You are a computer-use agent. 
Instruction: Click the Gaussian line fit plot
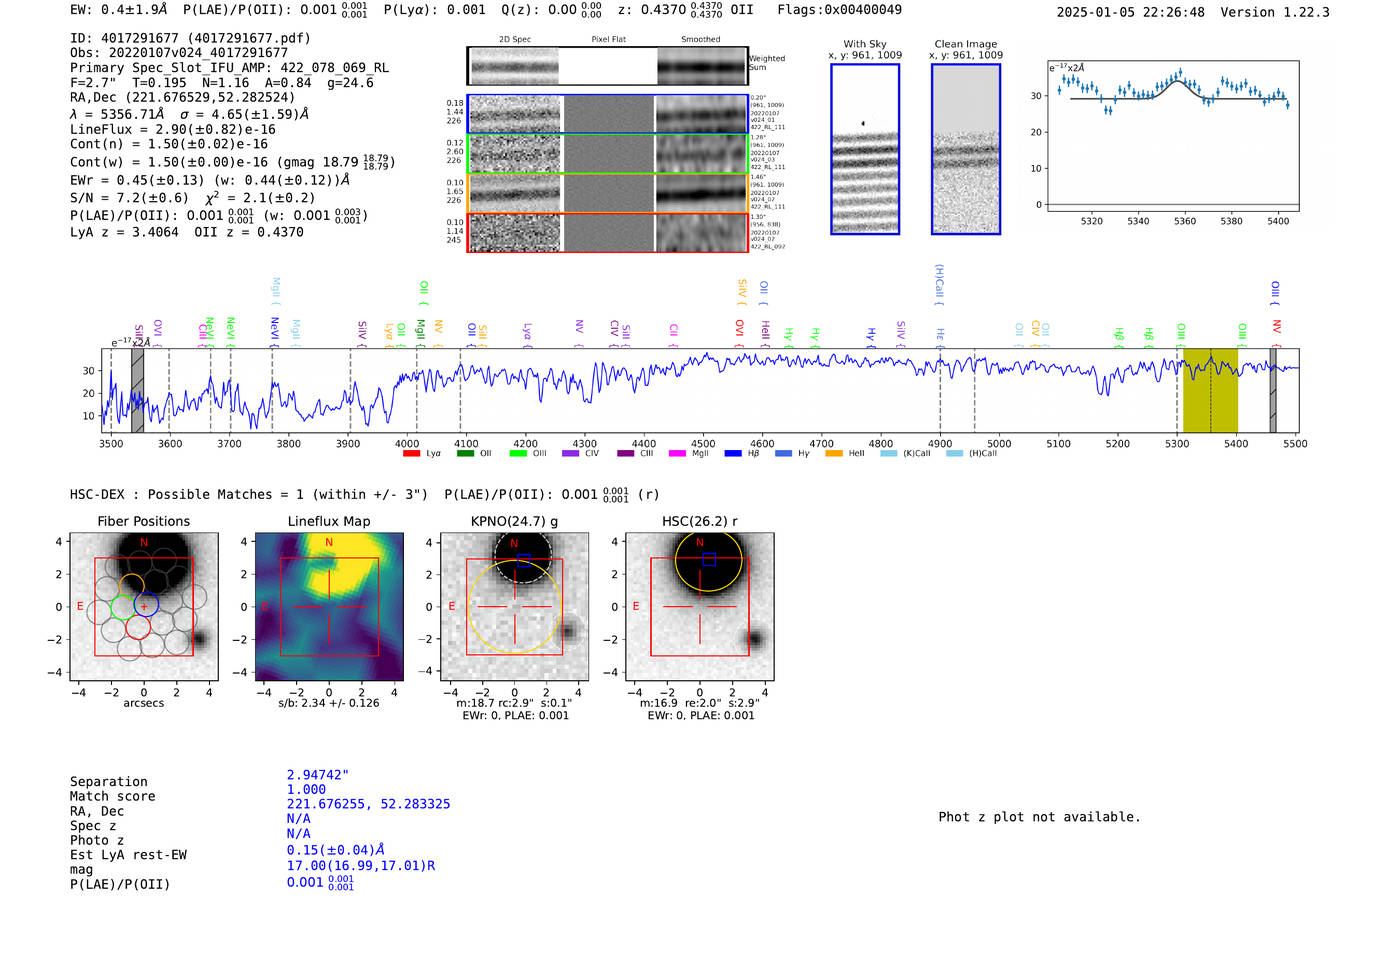[x=1172, y=136]
